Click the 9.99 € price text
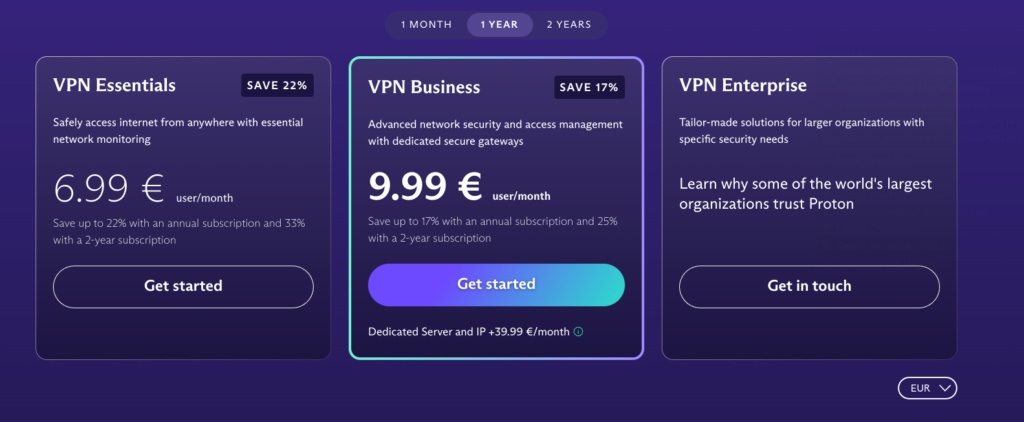The height and width of the screenshot is (422, 1024). [425, 187]
